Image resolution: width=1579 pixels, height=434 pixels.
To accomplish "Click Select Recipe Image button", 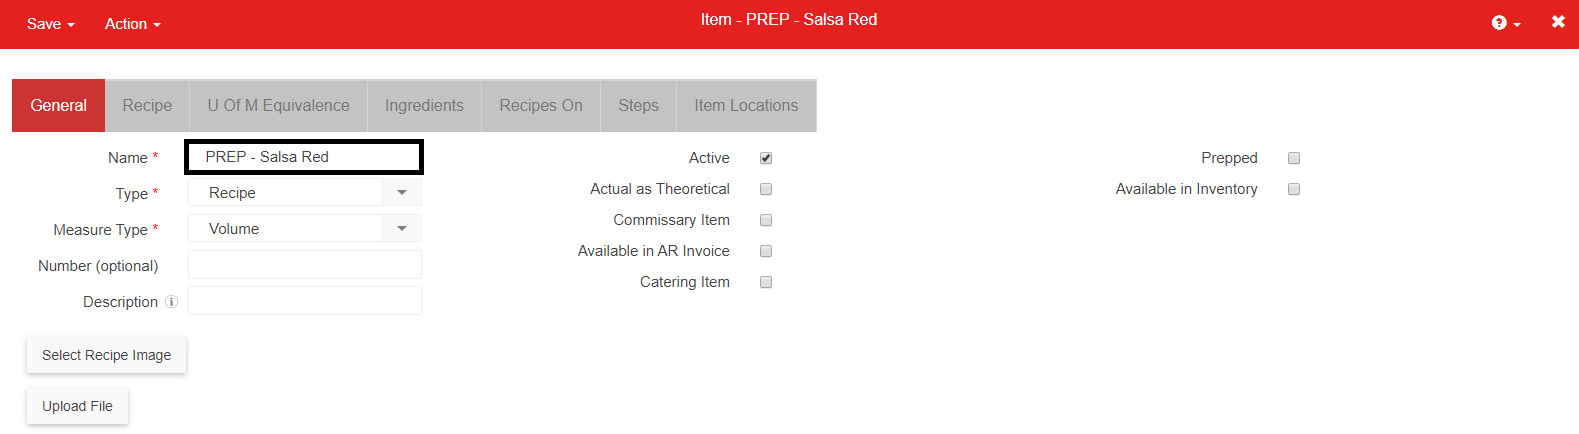I will tap(107, 355).
